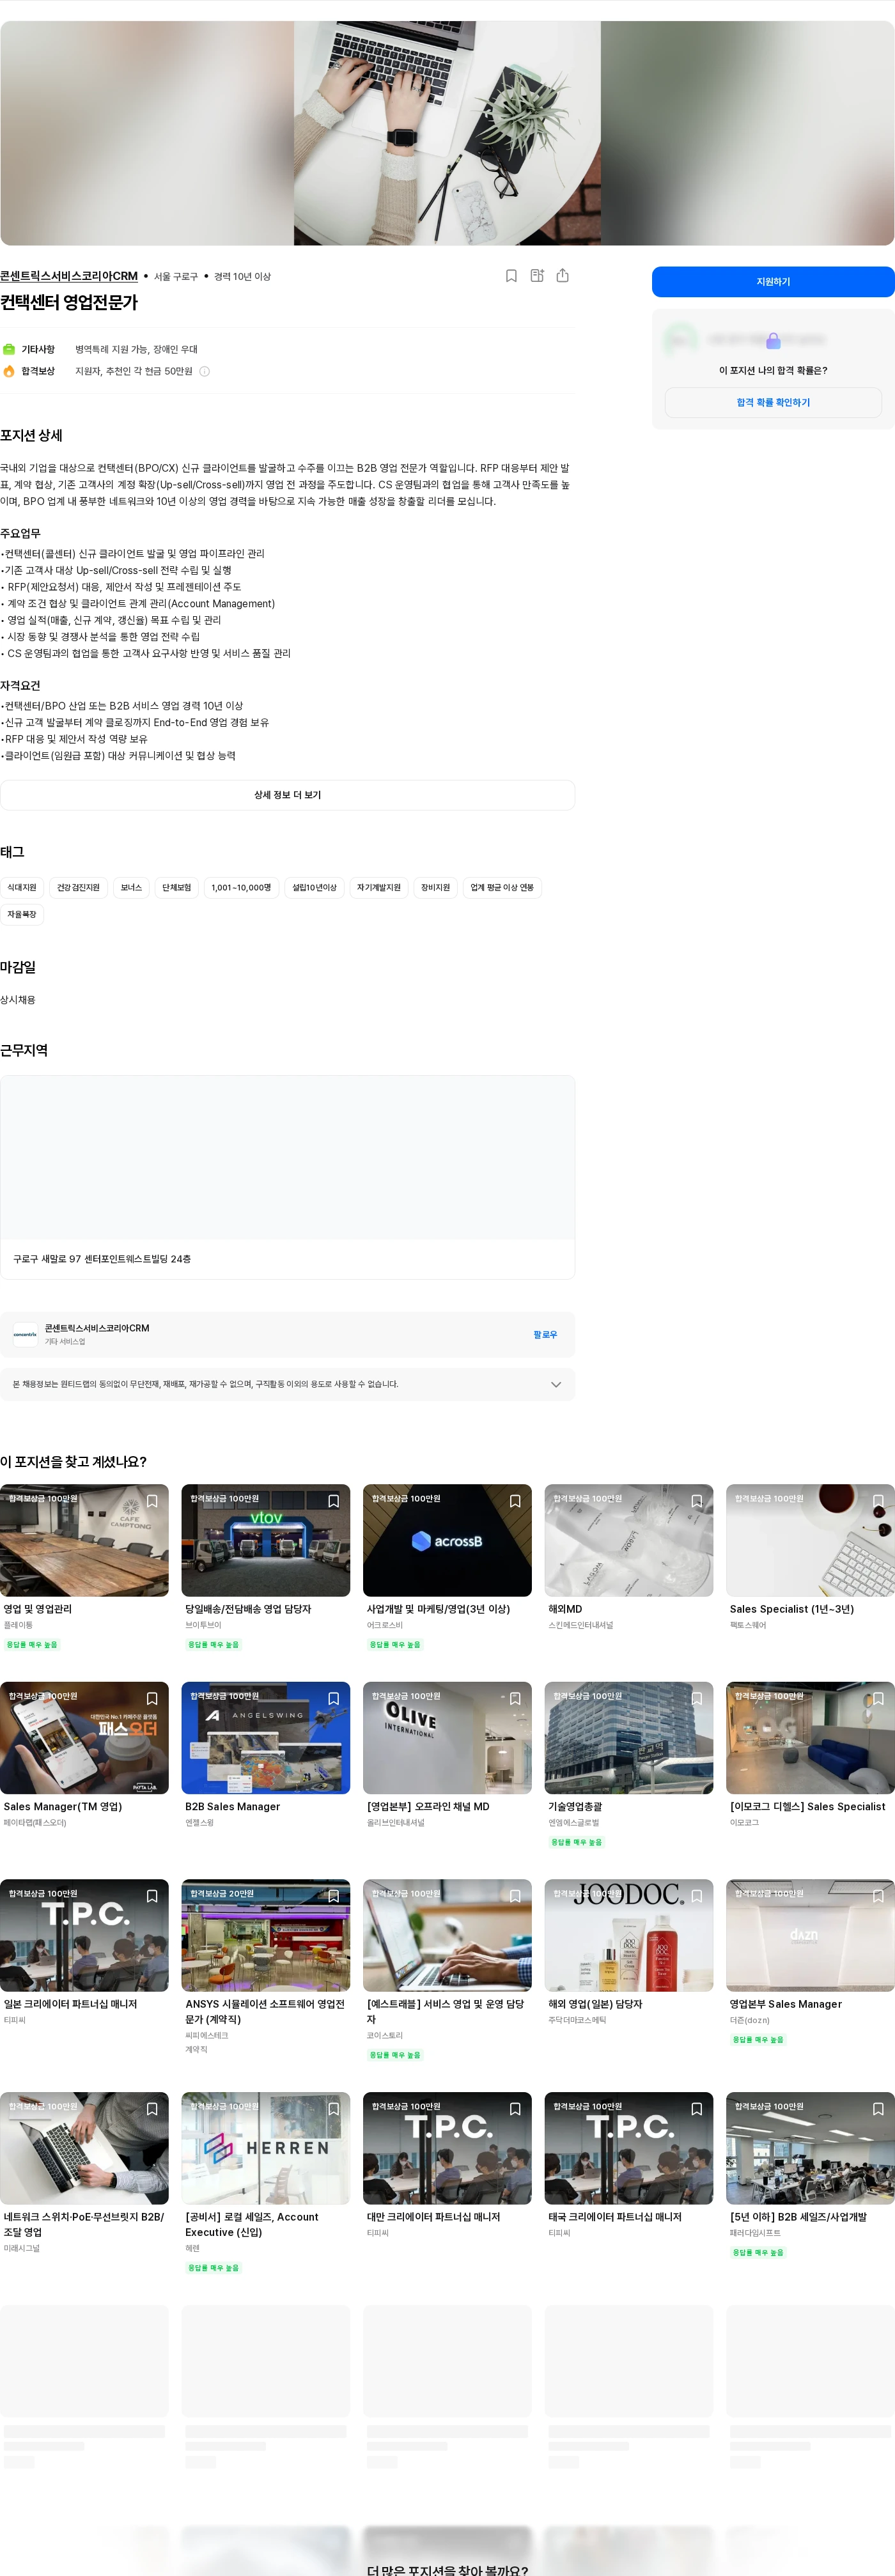Viewport: 895px width, 2576px height.
Task: Bookmark the Sales Specialist (1년~3년) card
Action: 878,1501
